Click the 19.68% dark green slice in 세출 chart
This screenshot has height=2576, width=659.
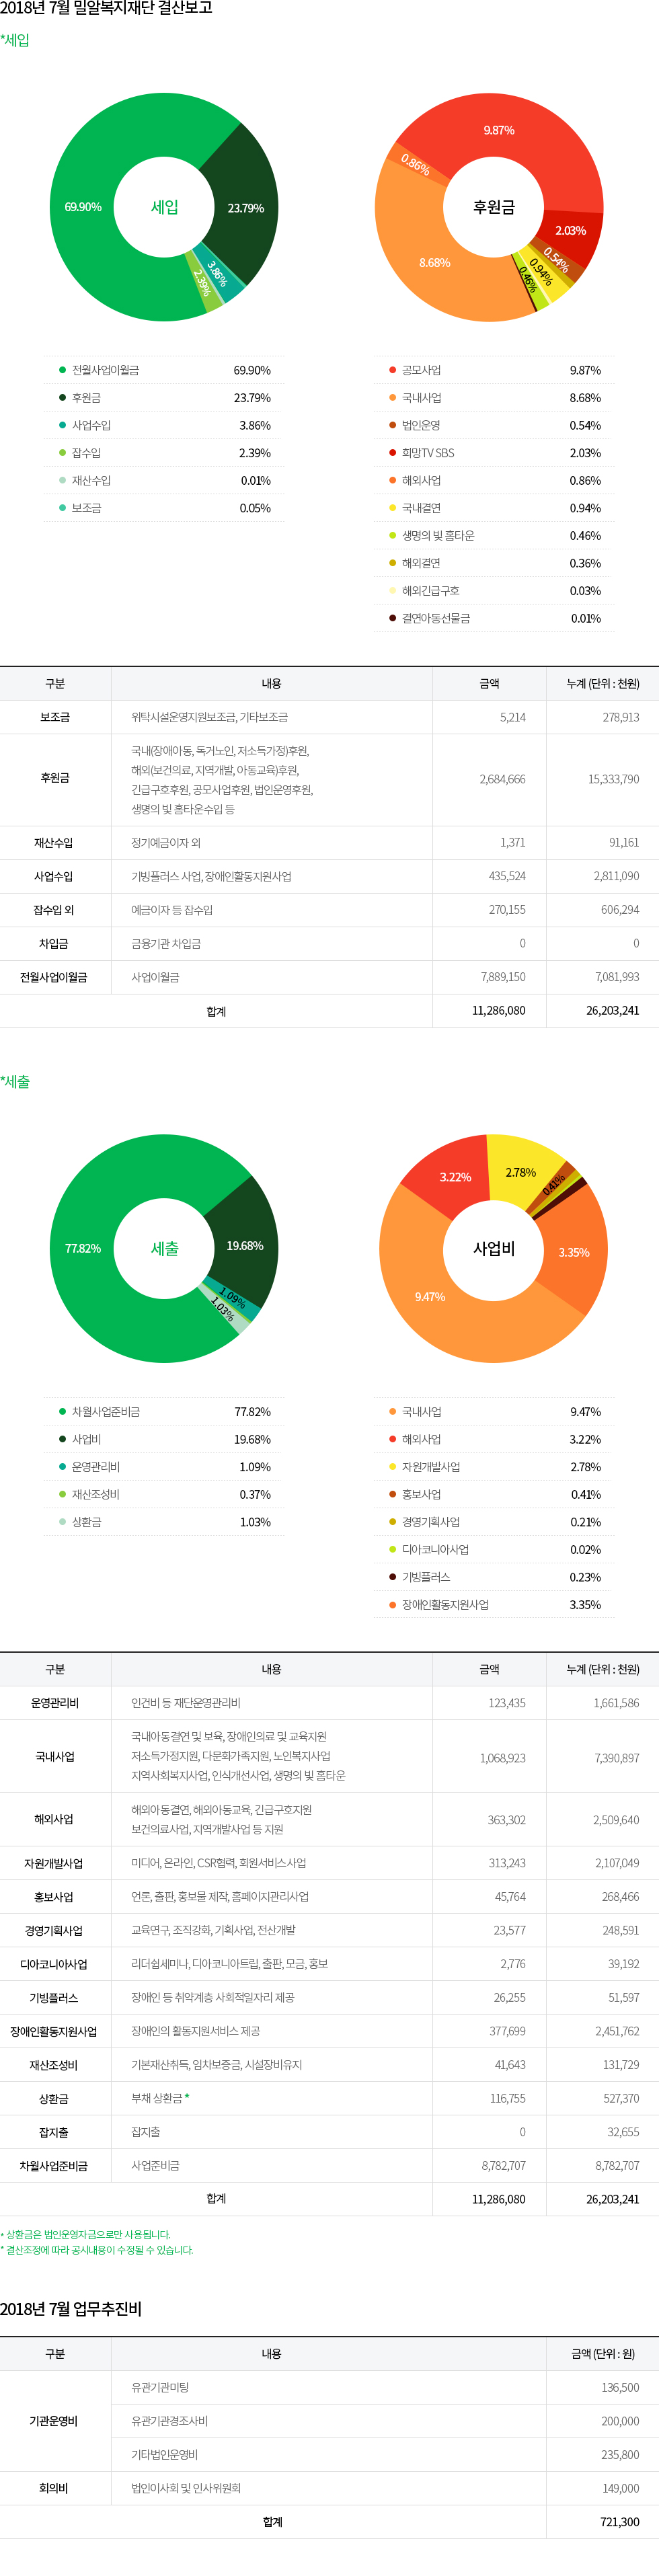click(x=245, y=1246)
